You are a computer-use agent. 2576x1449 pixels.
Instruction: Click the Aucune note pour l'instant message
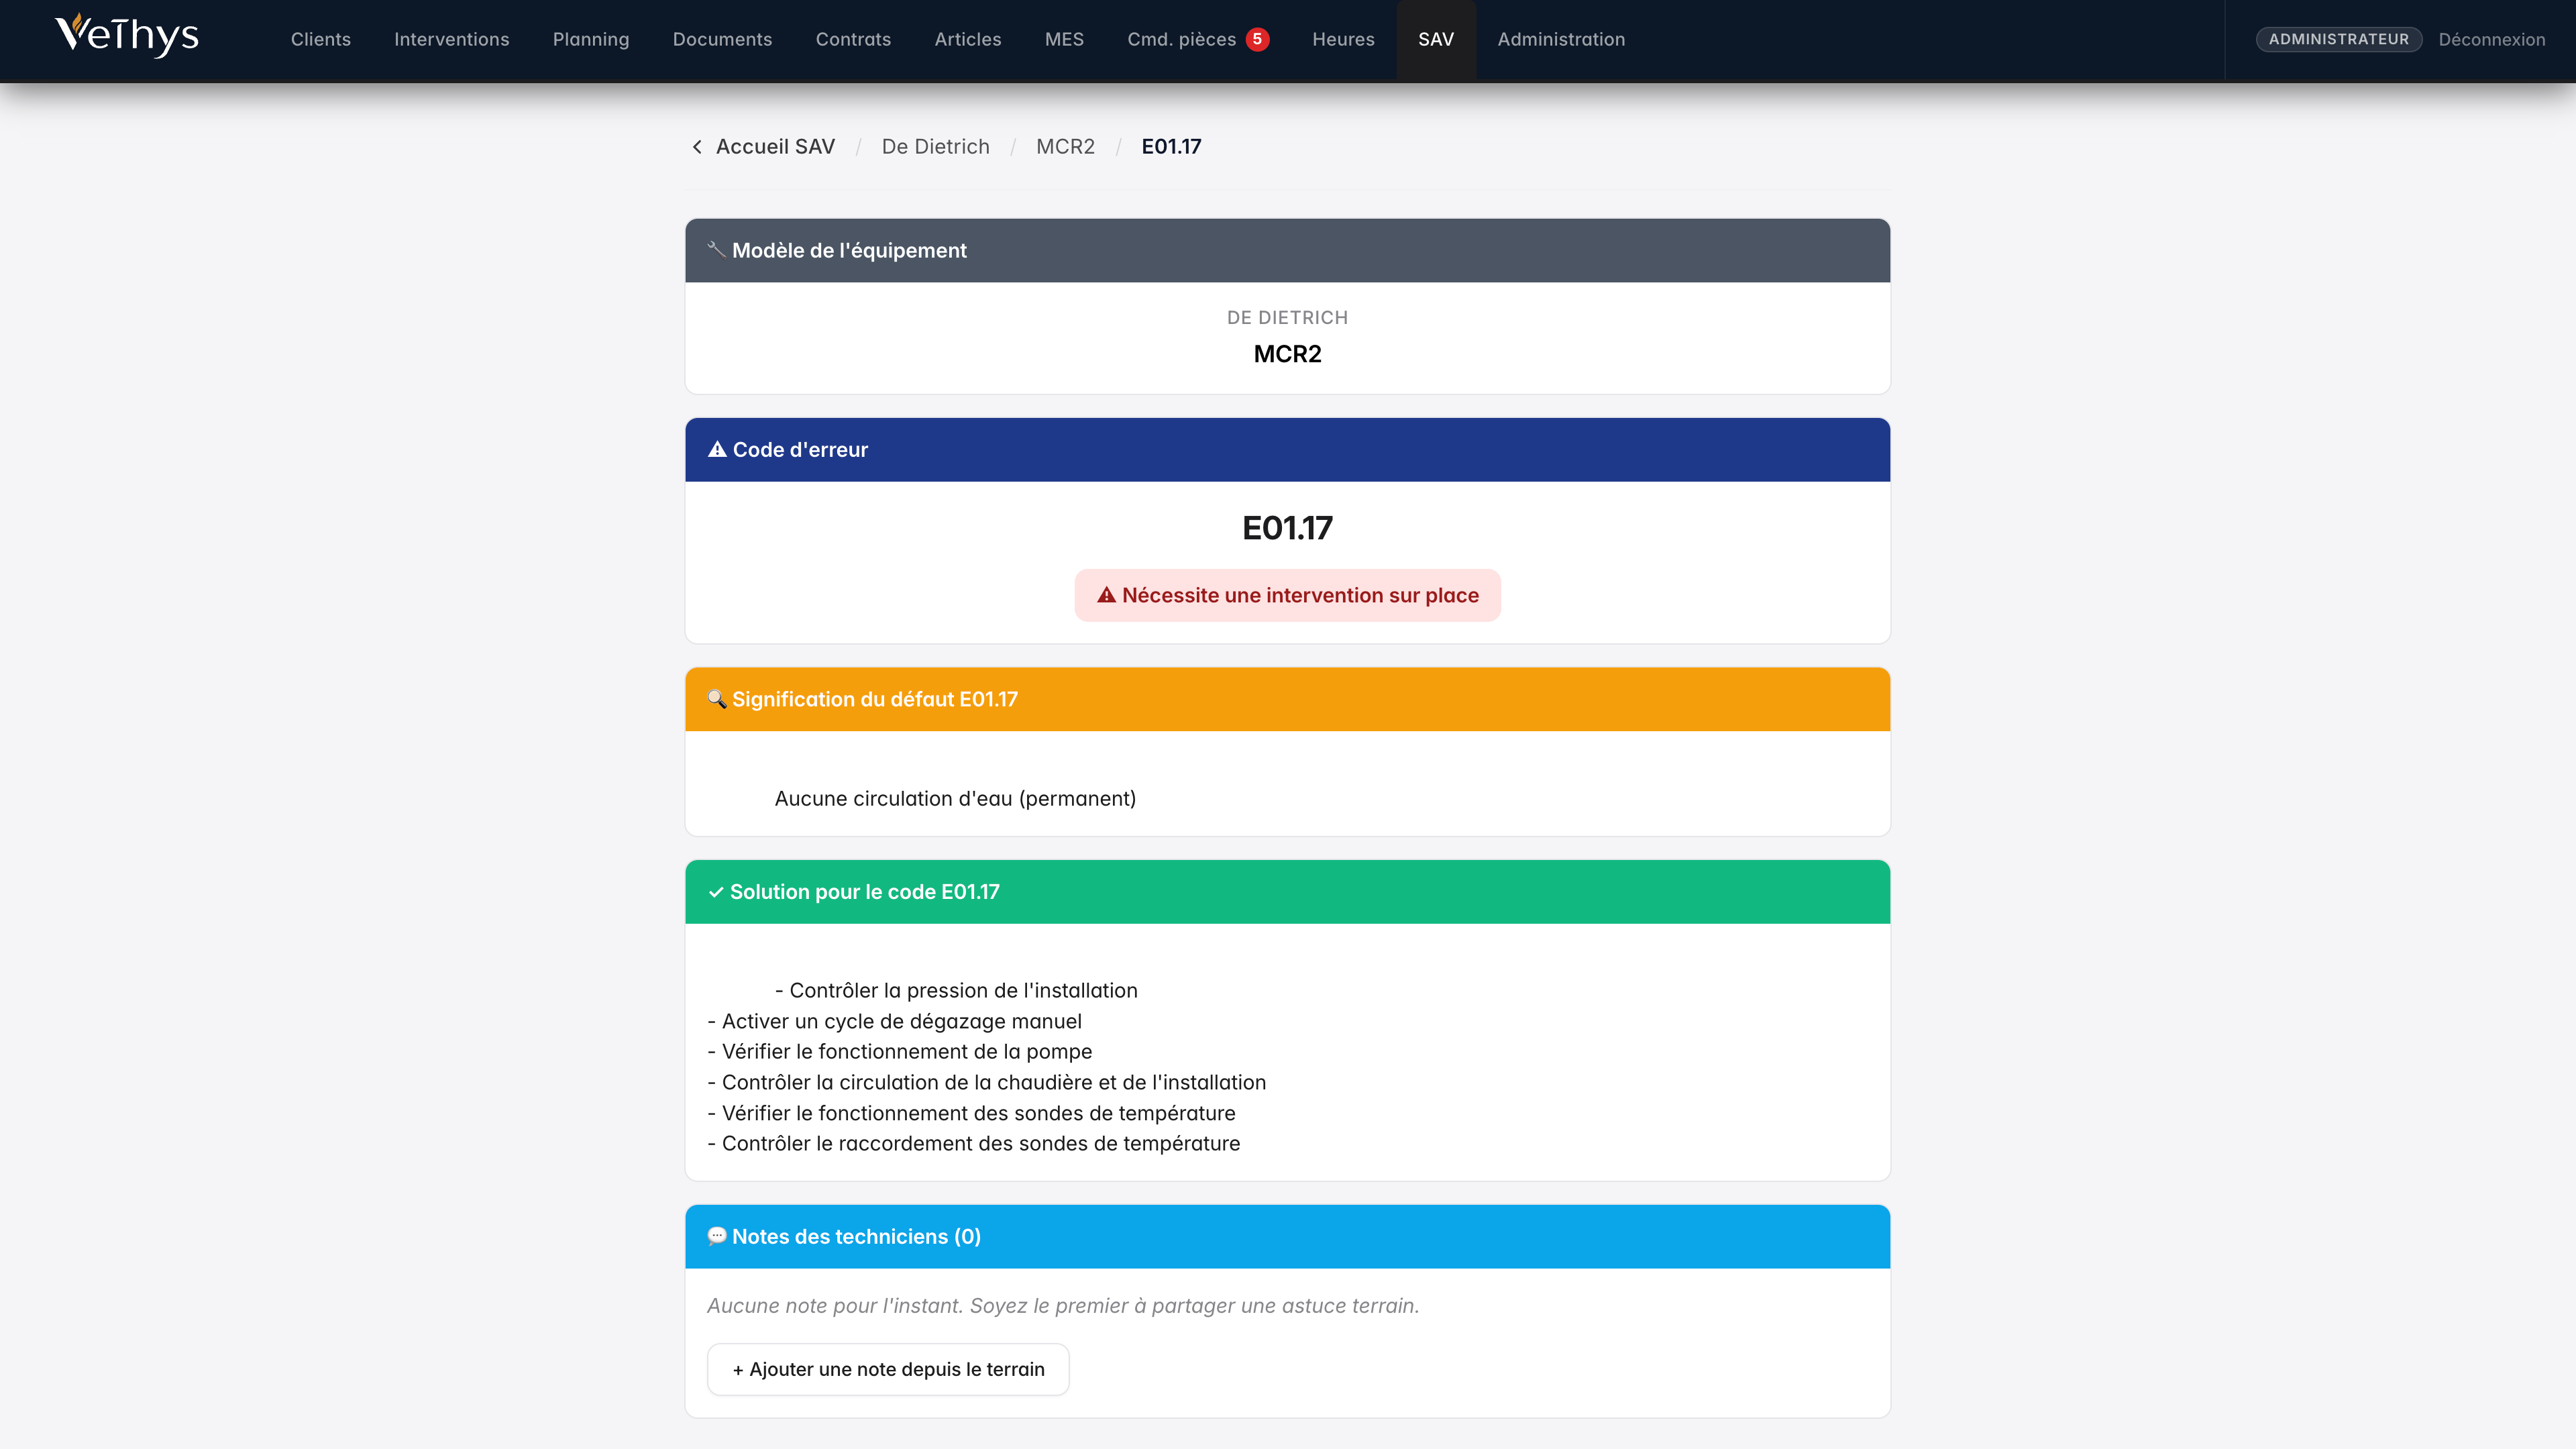(1063, 1306)
